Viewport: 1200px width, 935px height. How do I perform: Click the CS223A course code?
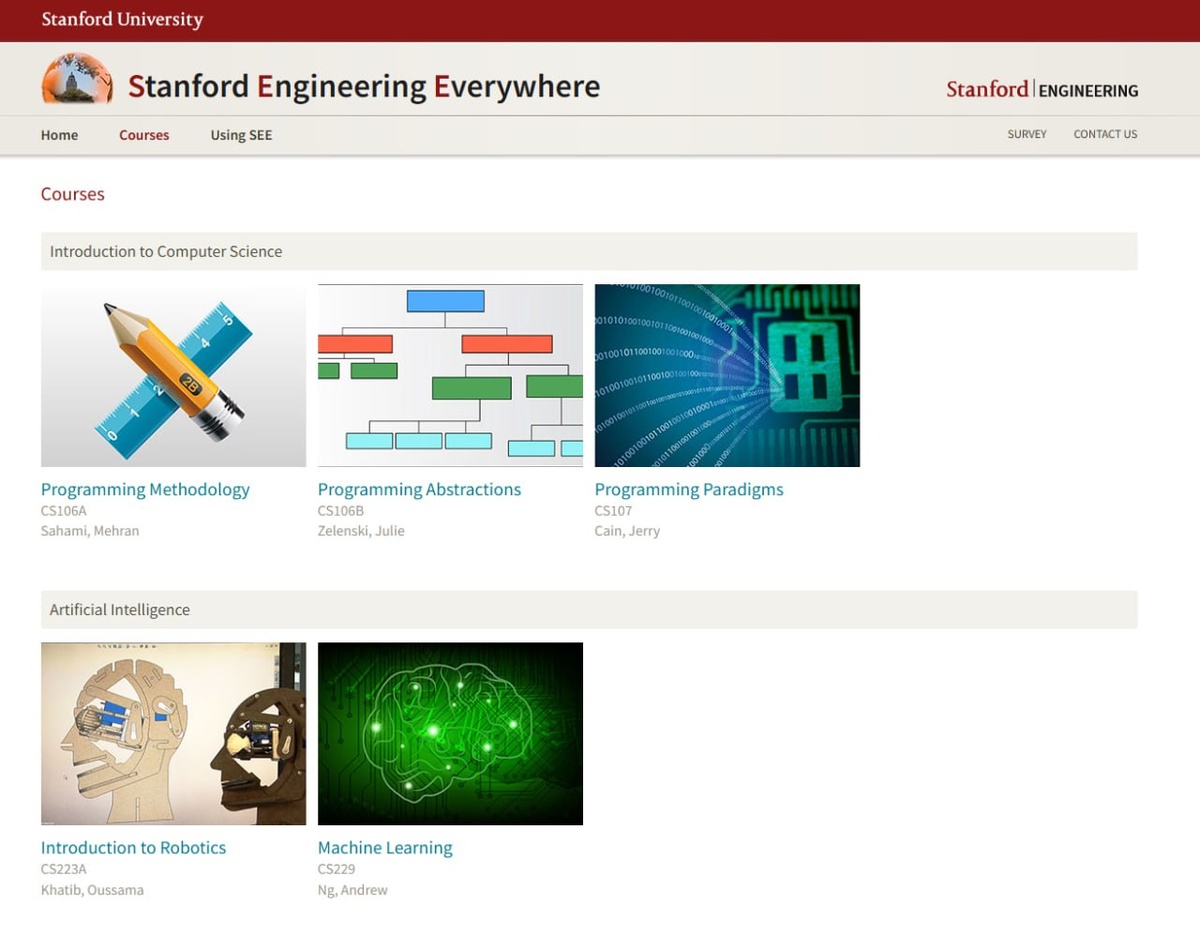pos(64,869)
